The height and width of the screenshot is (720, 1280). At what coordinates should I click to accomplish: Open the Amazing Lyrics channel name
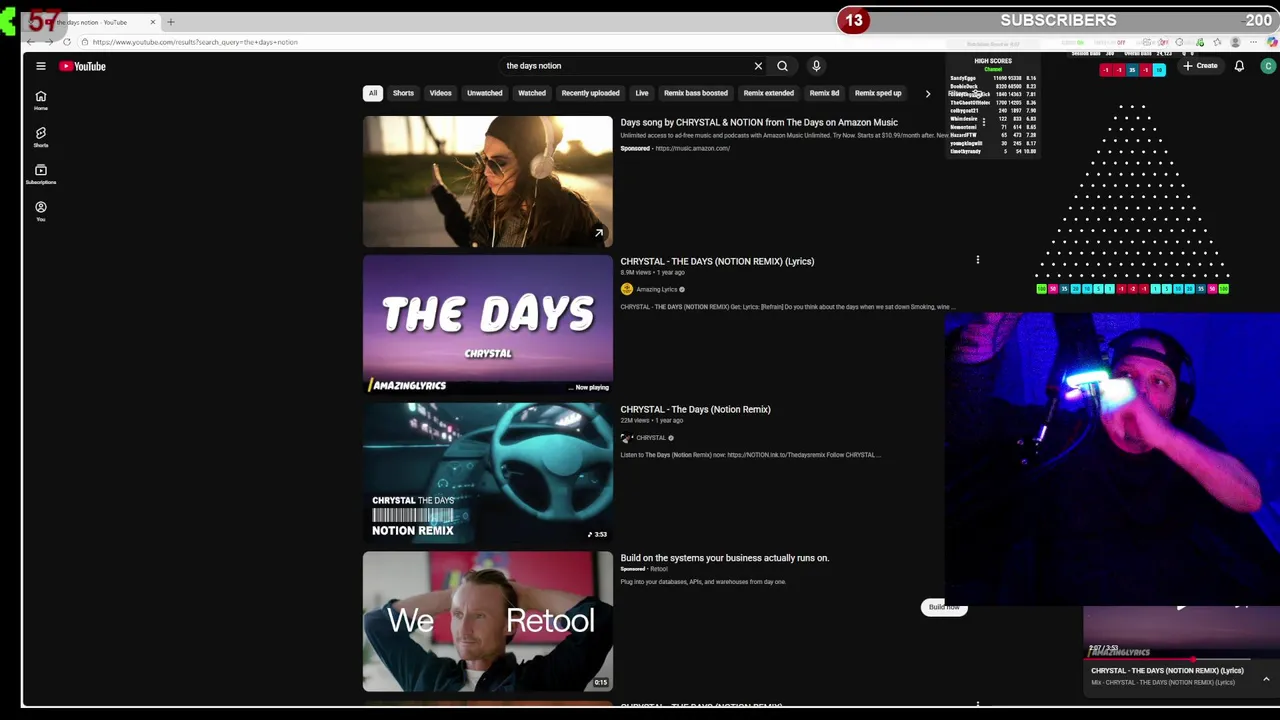(657, 290)
